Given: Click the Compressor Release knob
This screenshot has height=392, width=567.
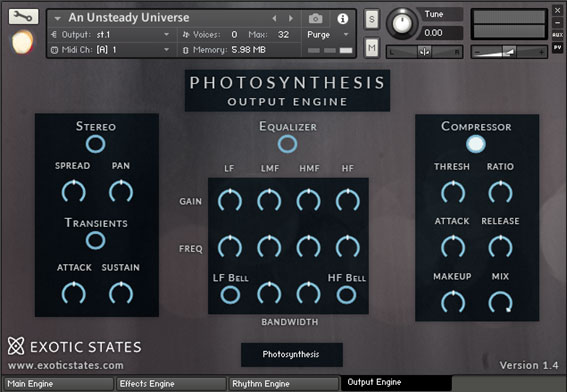Looking at the screenshot, I should point(500,247).
